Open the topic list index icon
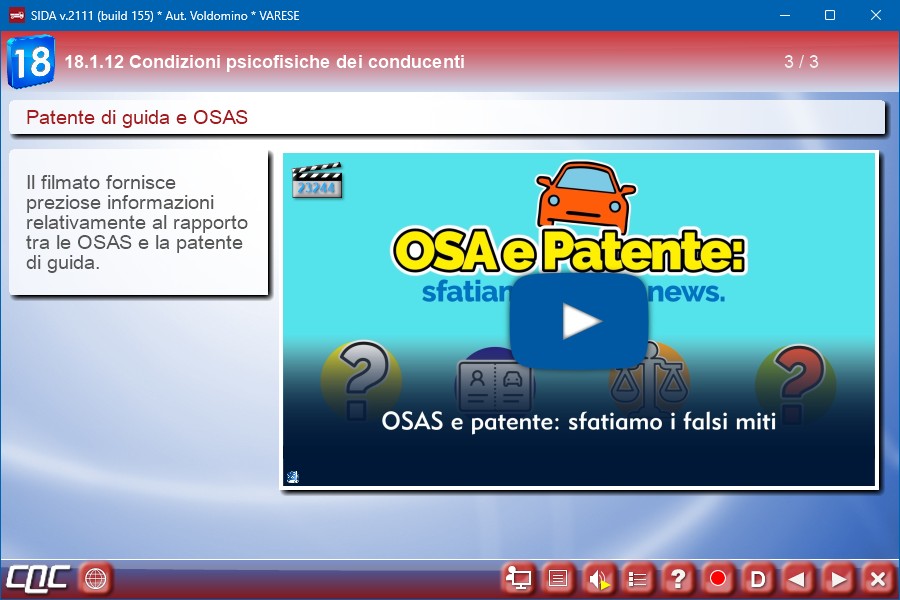Viewport: 900px width, 600px height. pos(638,578)
